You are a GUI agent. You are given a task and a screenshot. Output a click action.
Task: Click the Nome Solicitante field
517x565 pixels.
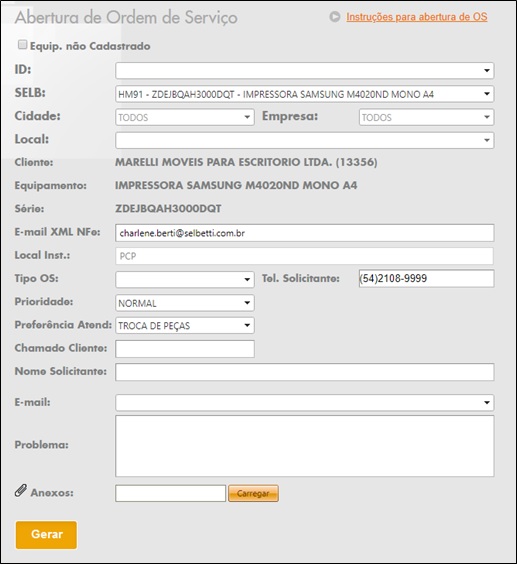pos(304,372)
